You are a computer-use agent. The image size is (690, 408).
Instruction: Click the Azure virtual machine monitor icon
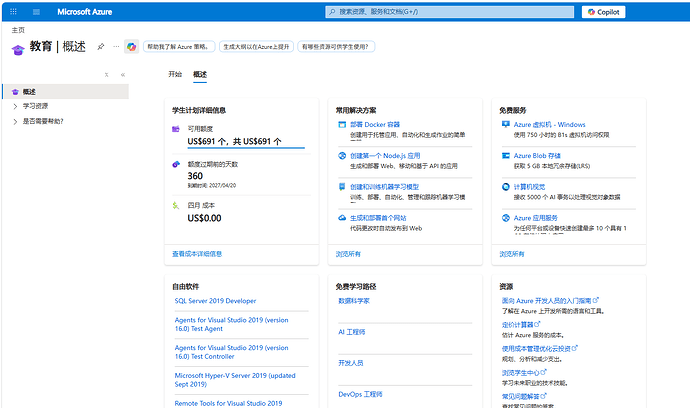(506, 125)
